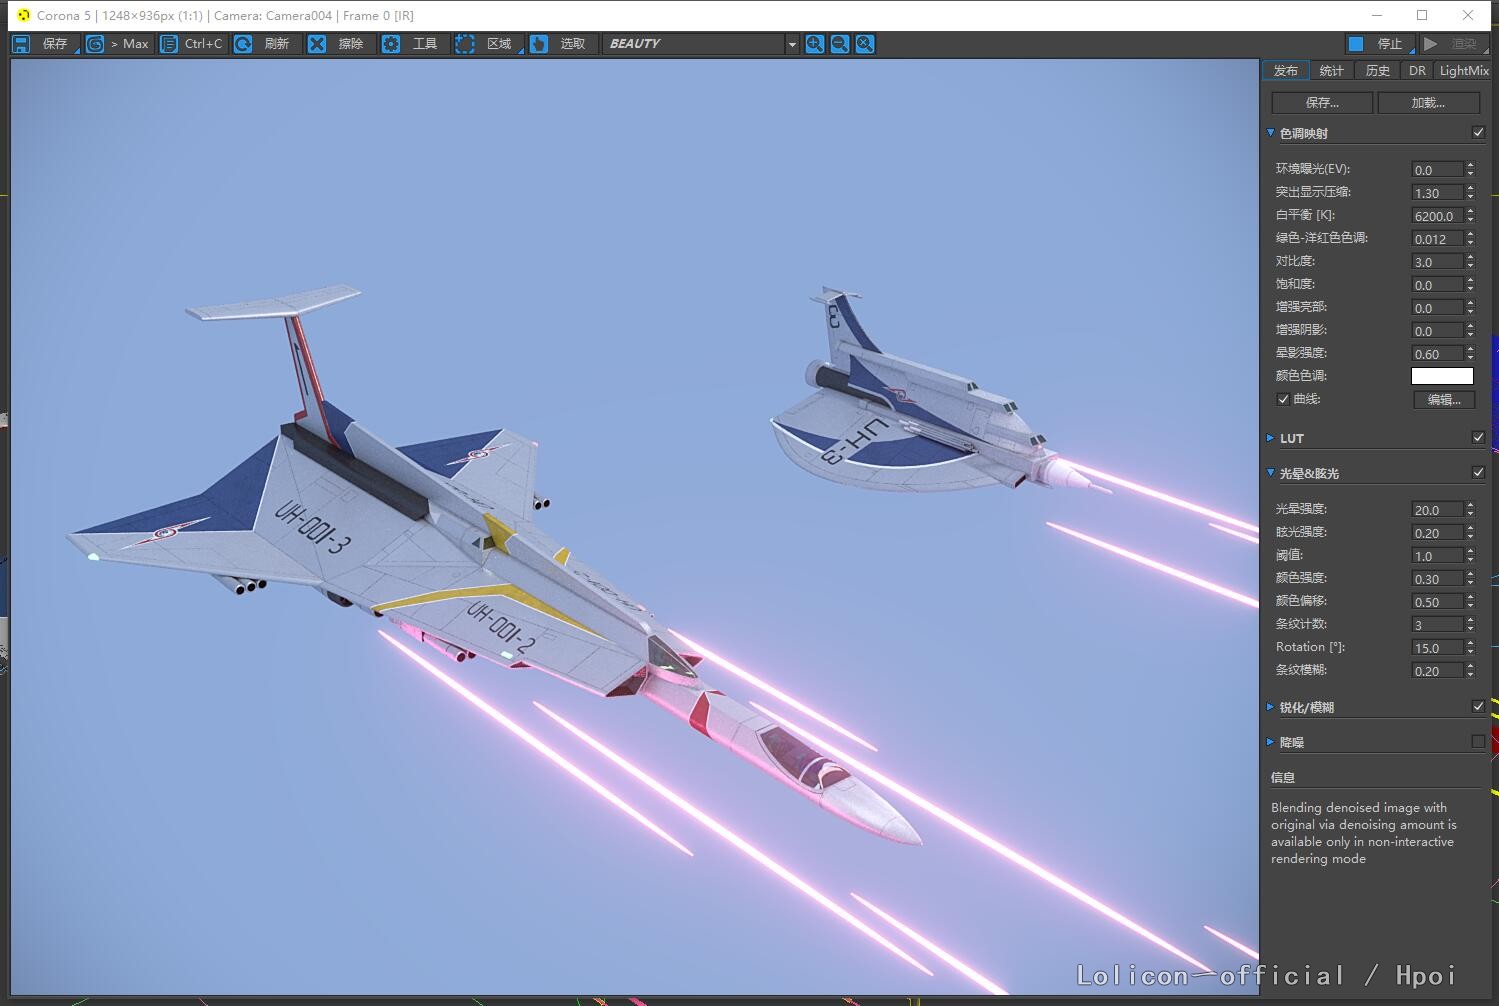
Task: Erase the render with the 擦除 icon
Action: (x=317, y=44)
